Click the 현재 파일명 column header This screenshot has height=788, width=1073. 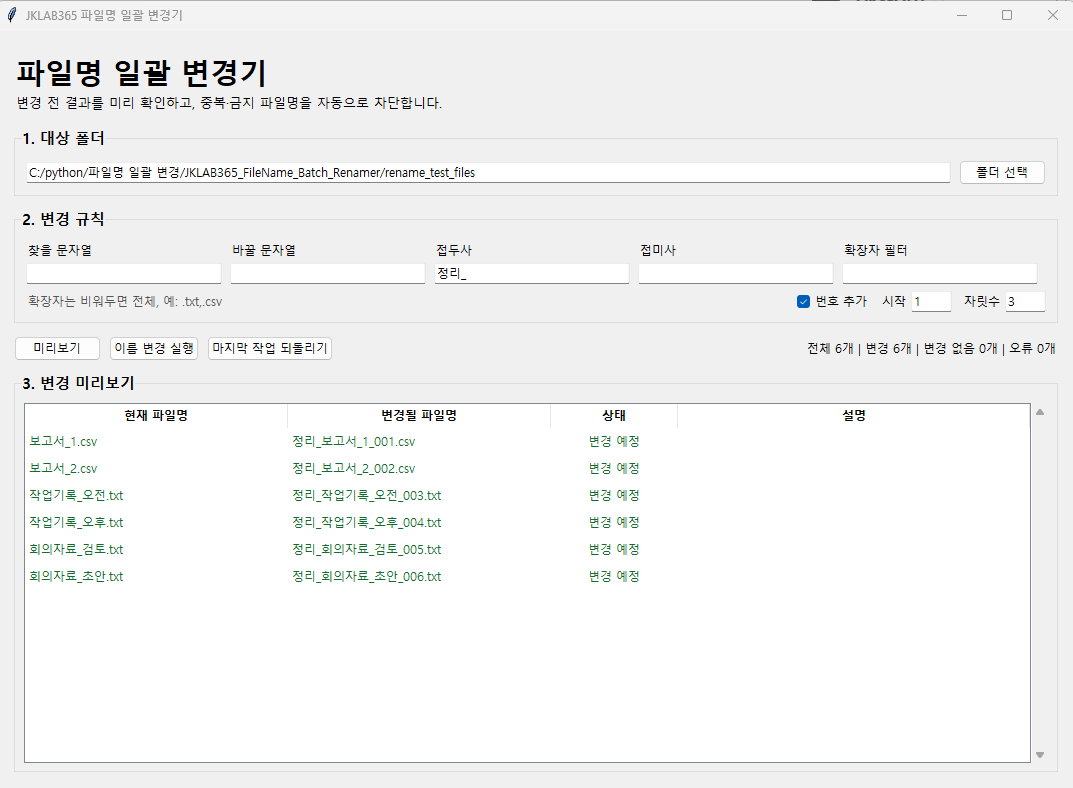tap(156, 415)
